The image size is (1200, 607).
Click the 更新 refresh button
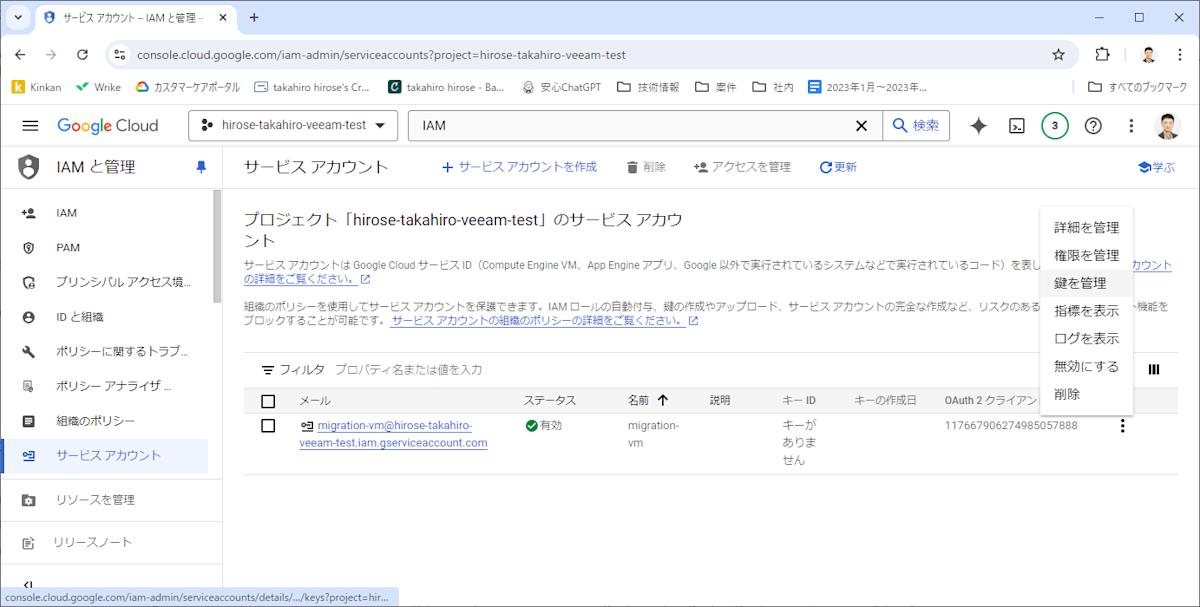coord(838,167)
